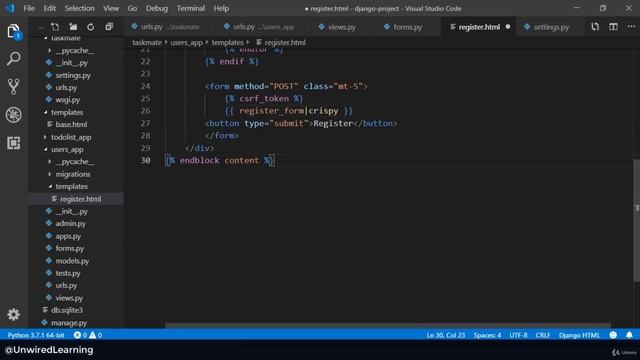640x360 pixels.
Task: Open editor More Actions ellipsis
Action: pyautogui.click(x=631, y=27)
